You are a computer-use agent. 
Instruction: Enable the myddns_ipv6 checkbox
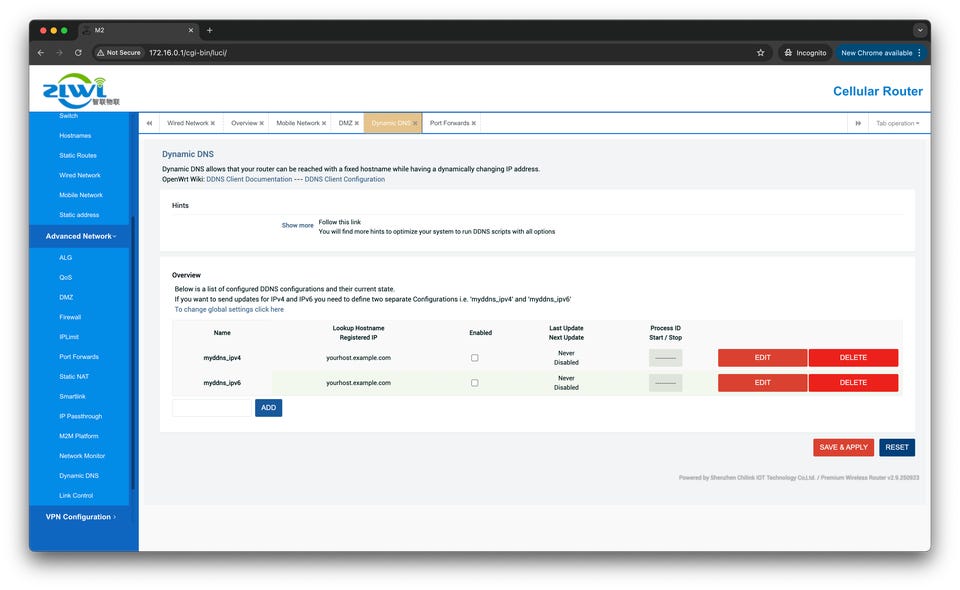click(474, 383)
